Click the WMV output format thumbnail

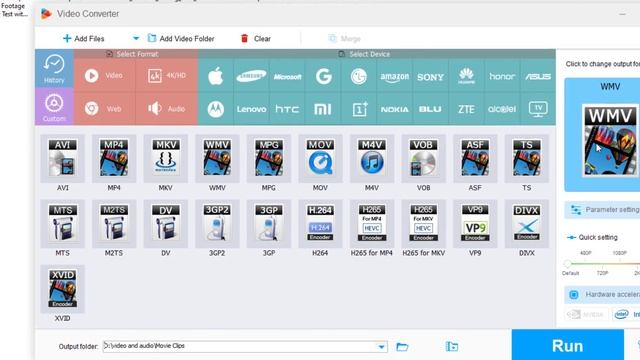pos(610,140)
